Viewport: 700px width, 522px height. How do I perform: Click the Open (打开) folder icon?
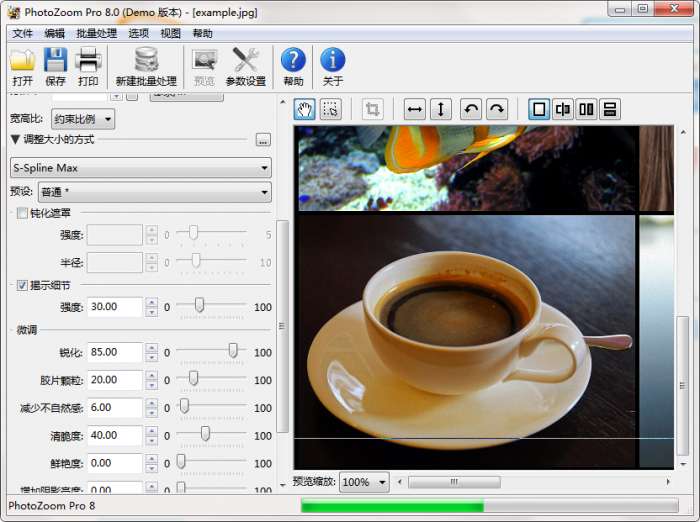pyautogui.click(x=22, y=62)
